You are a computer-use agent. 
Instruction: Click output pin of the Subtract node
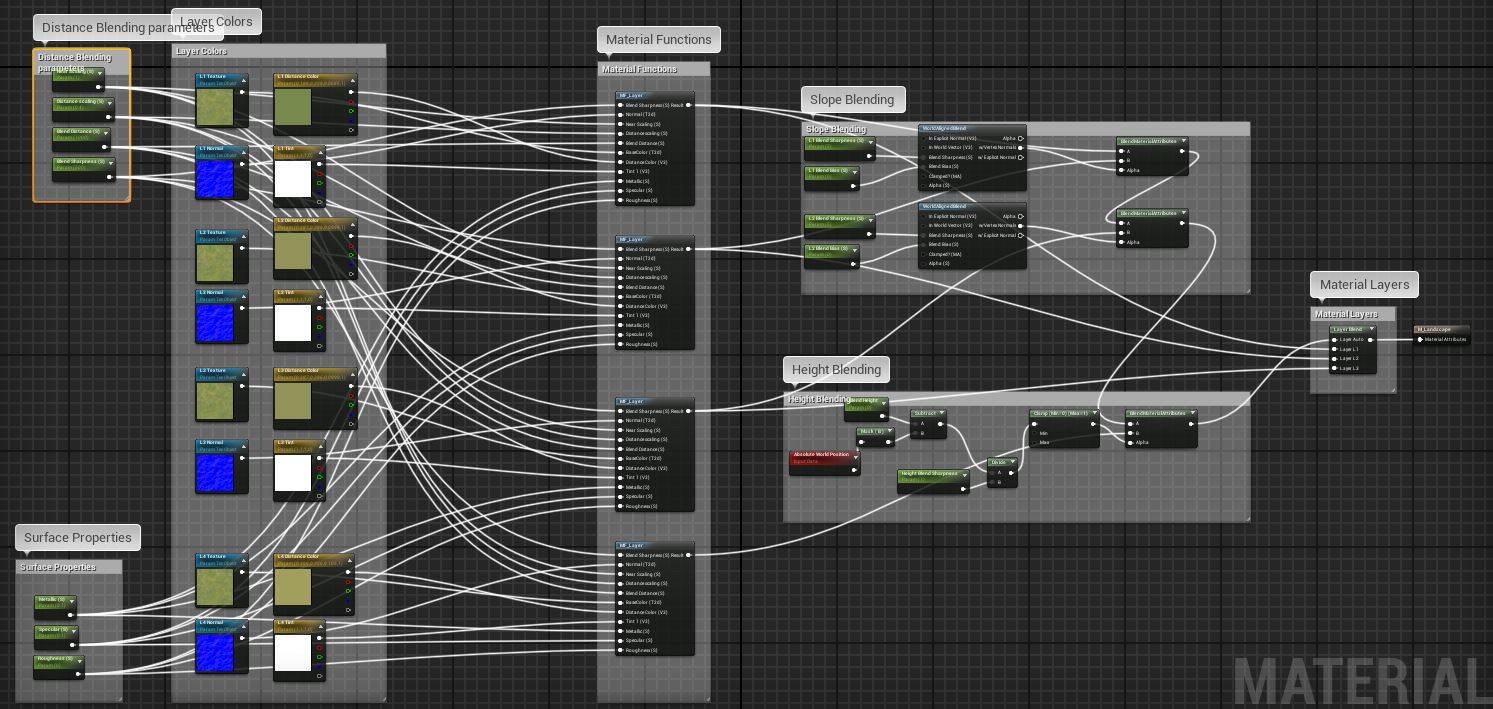tap(940, 423)
